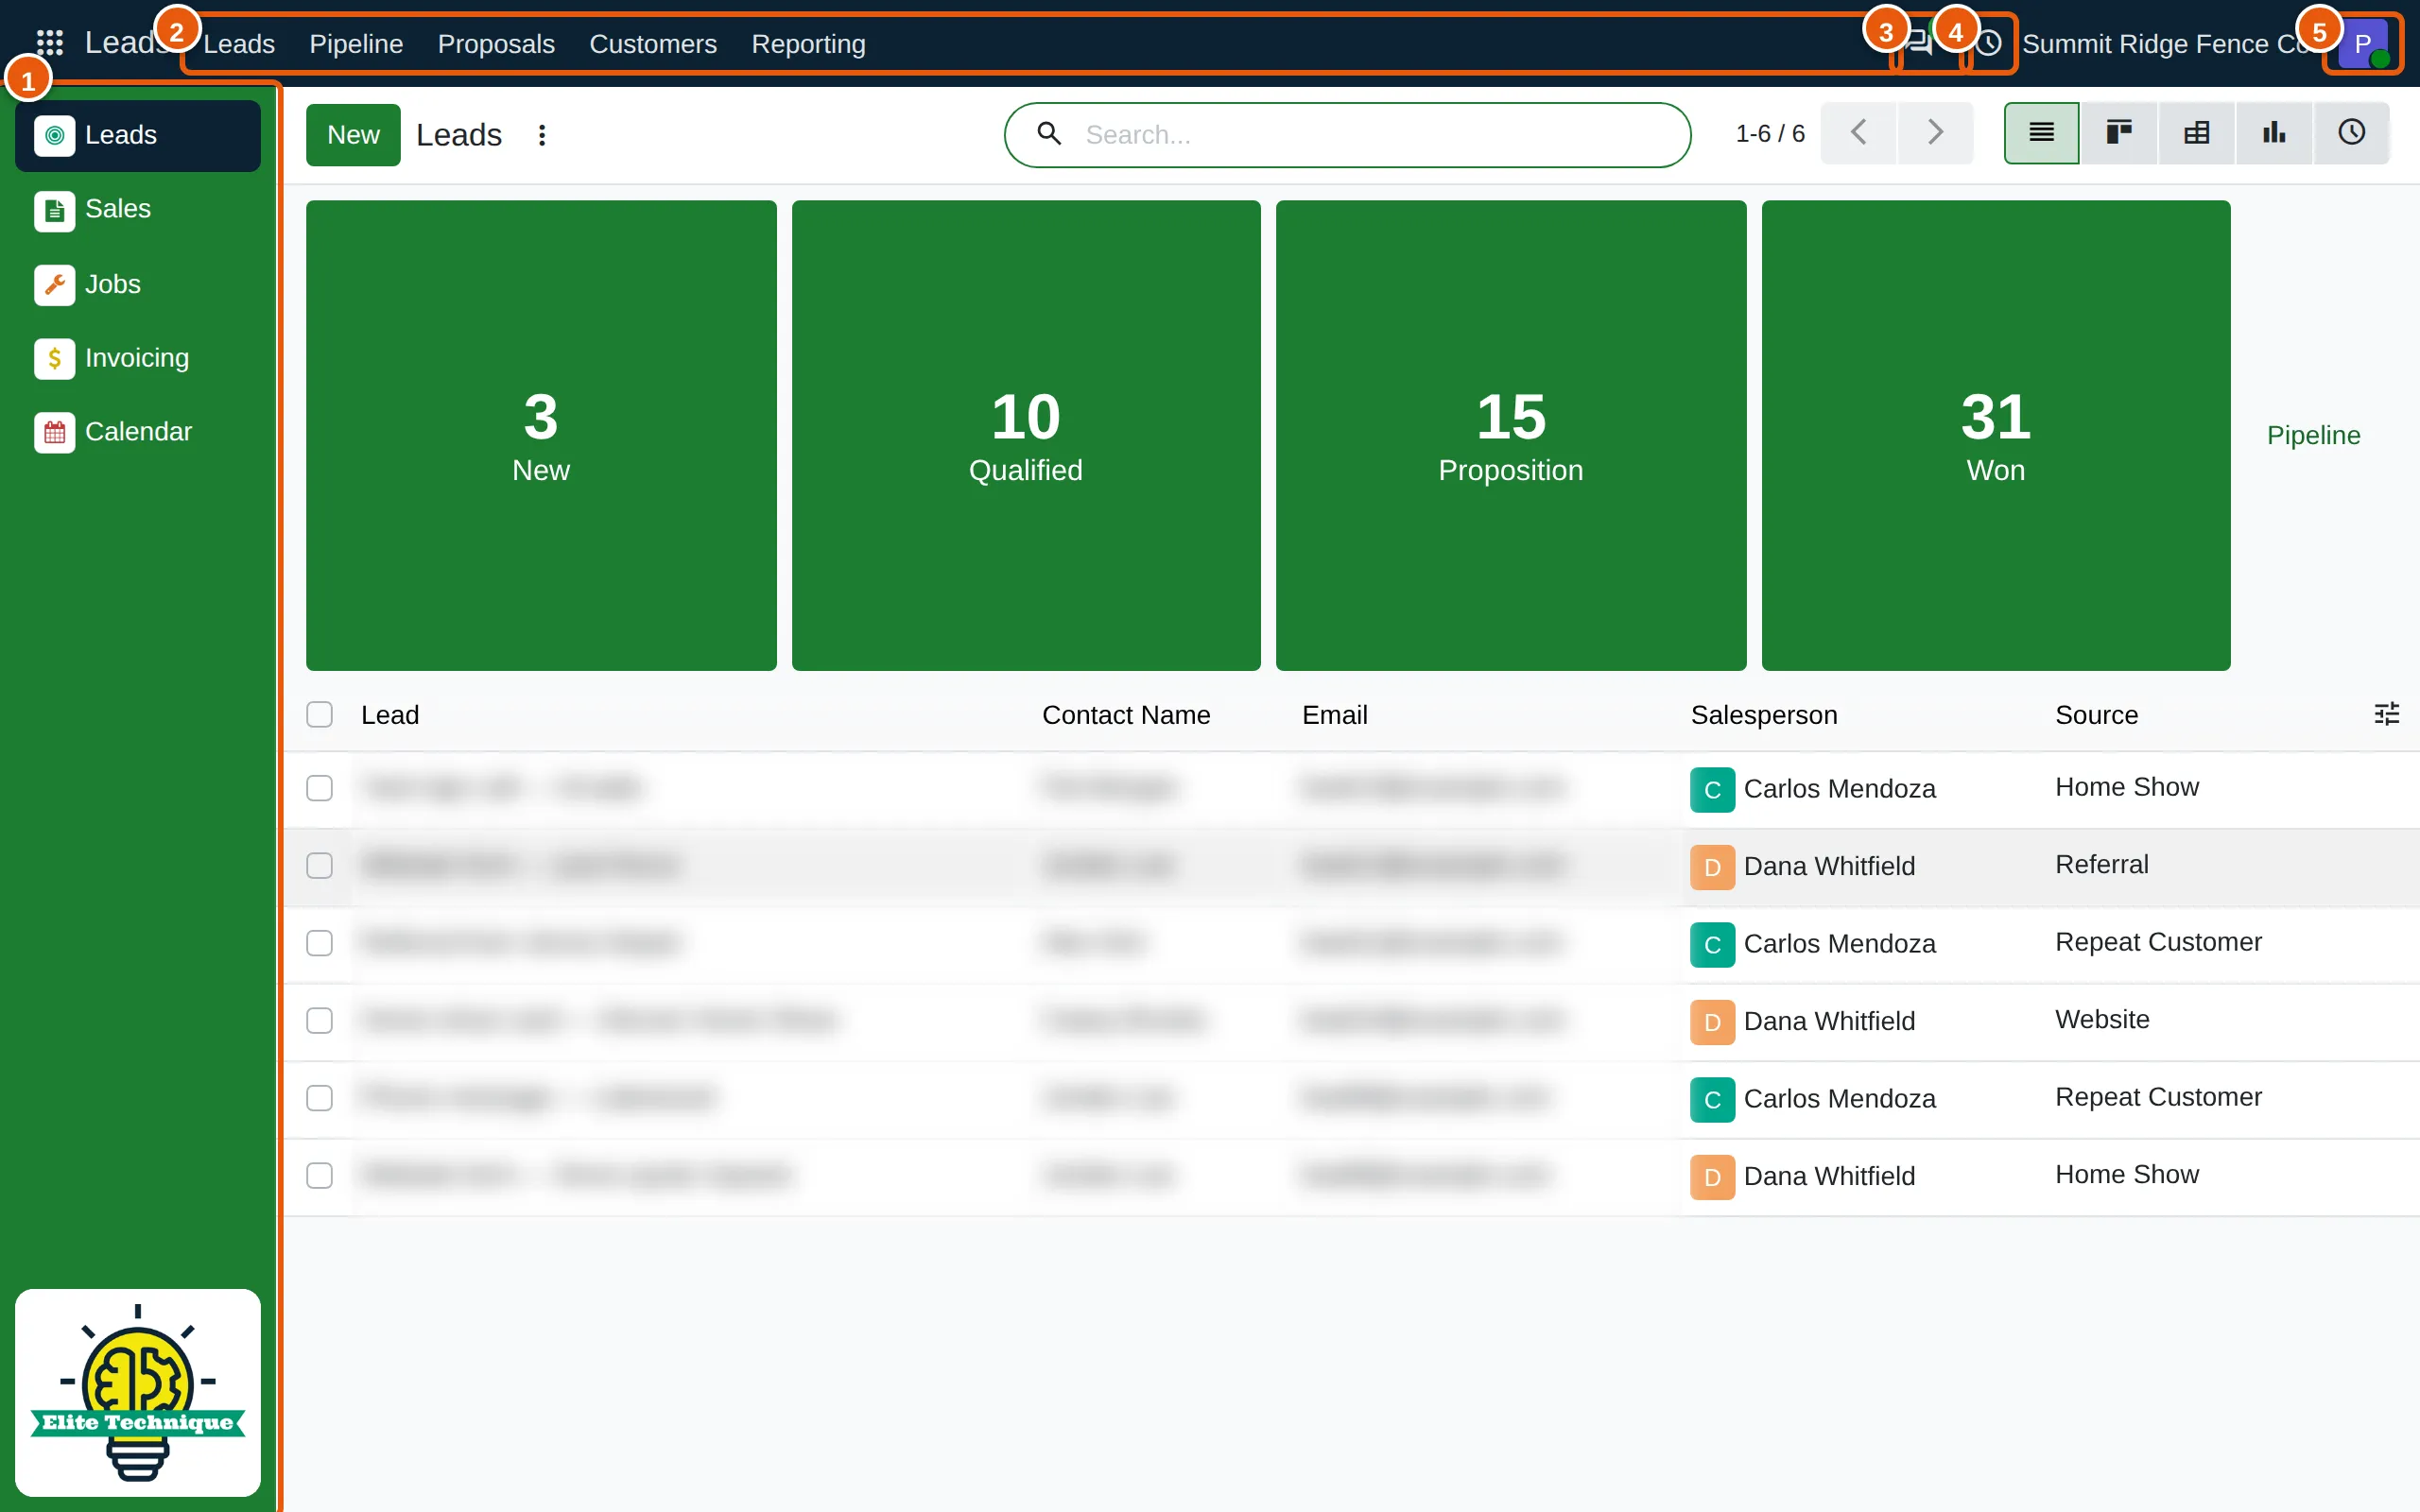Open the 15 Proposition stage card
This screenshot has width=2420, height=1512.
click(1511, 435)
